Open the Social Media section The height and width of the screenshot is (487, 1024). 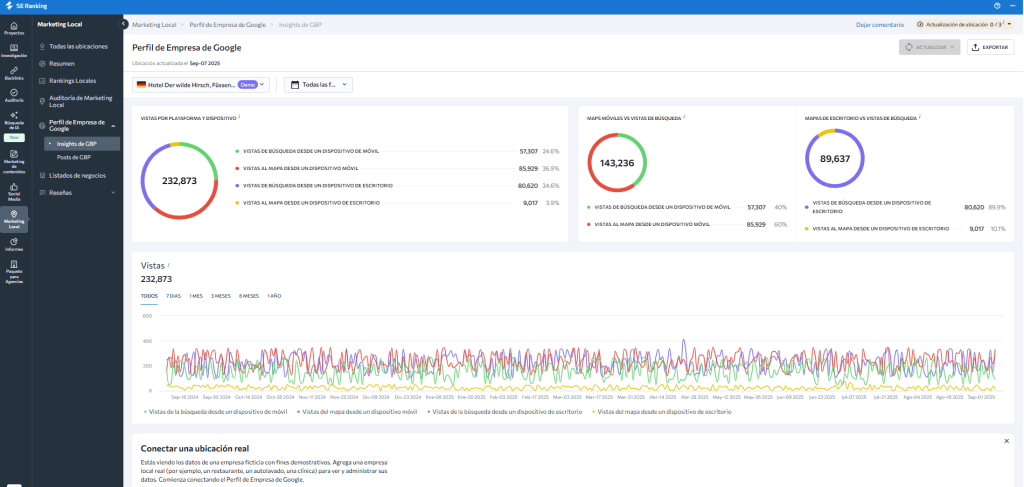pyautogui.click(x=14, y=192)
